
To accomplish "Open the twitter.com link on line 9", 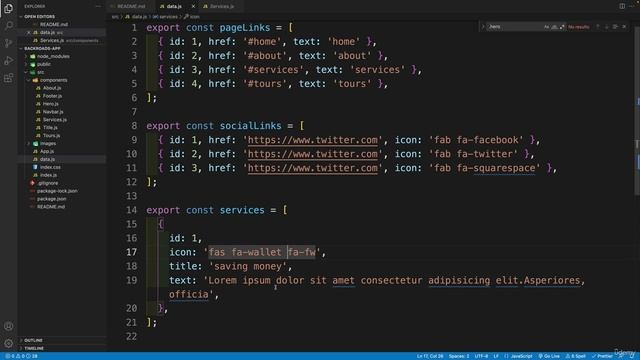I will [313, 140].
